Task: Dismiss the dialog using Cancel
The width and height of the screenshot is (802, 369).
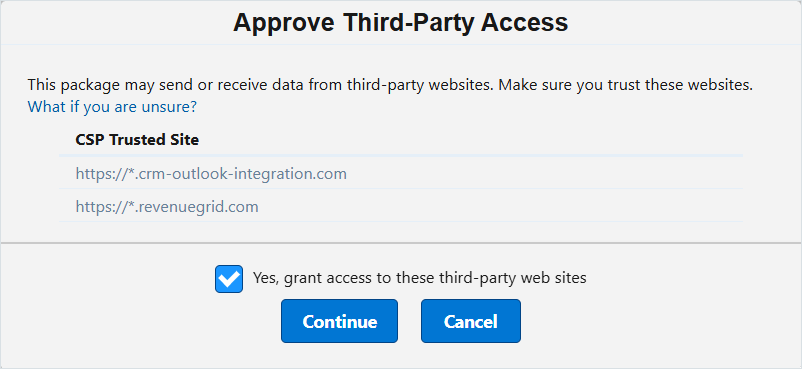Action: (x=471, y=321)
